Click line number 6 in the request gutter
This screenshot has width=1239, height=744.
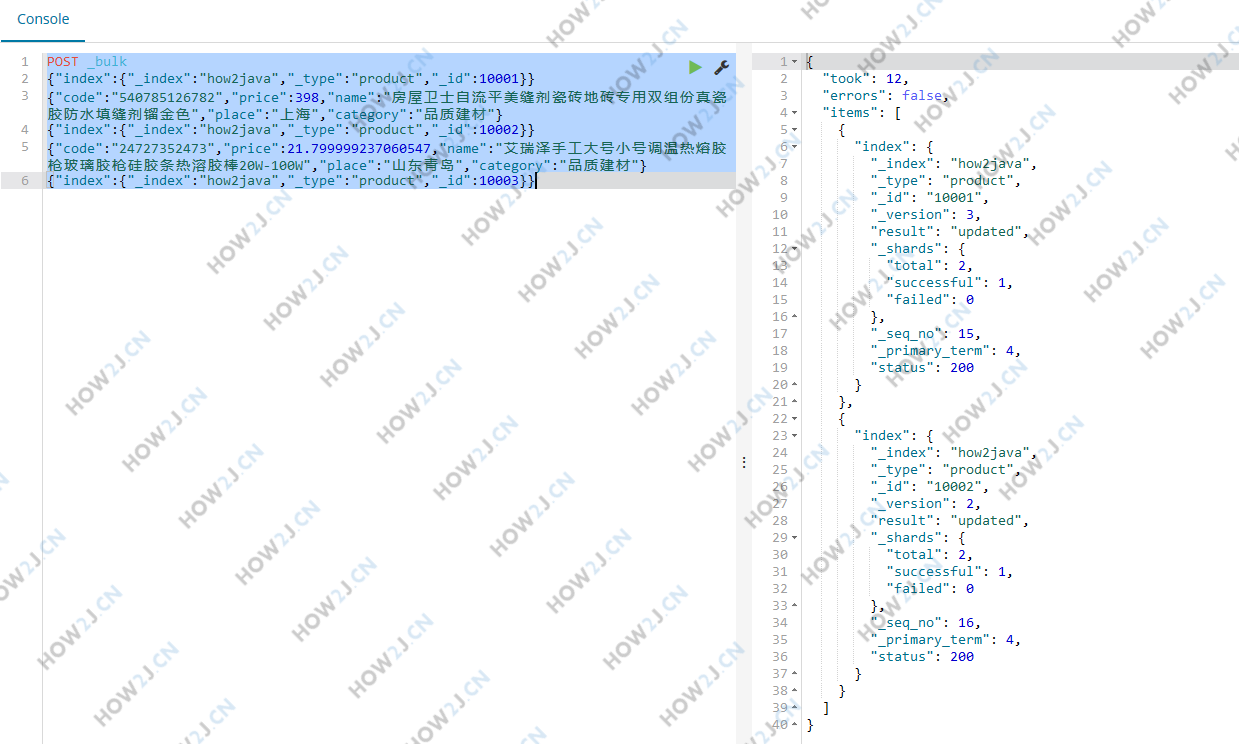[x=25, y=181]
